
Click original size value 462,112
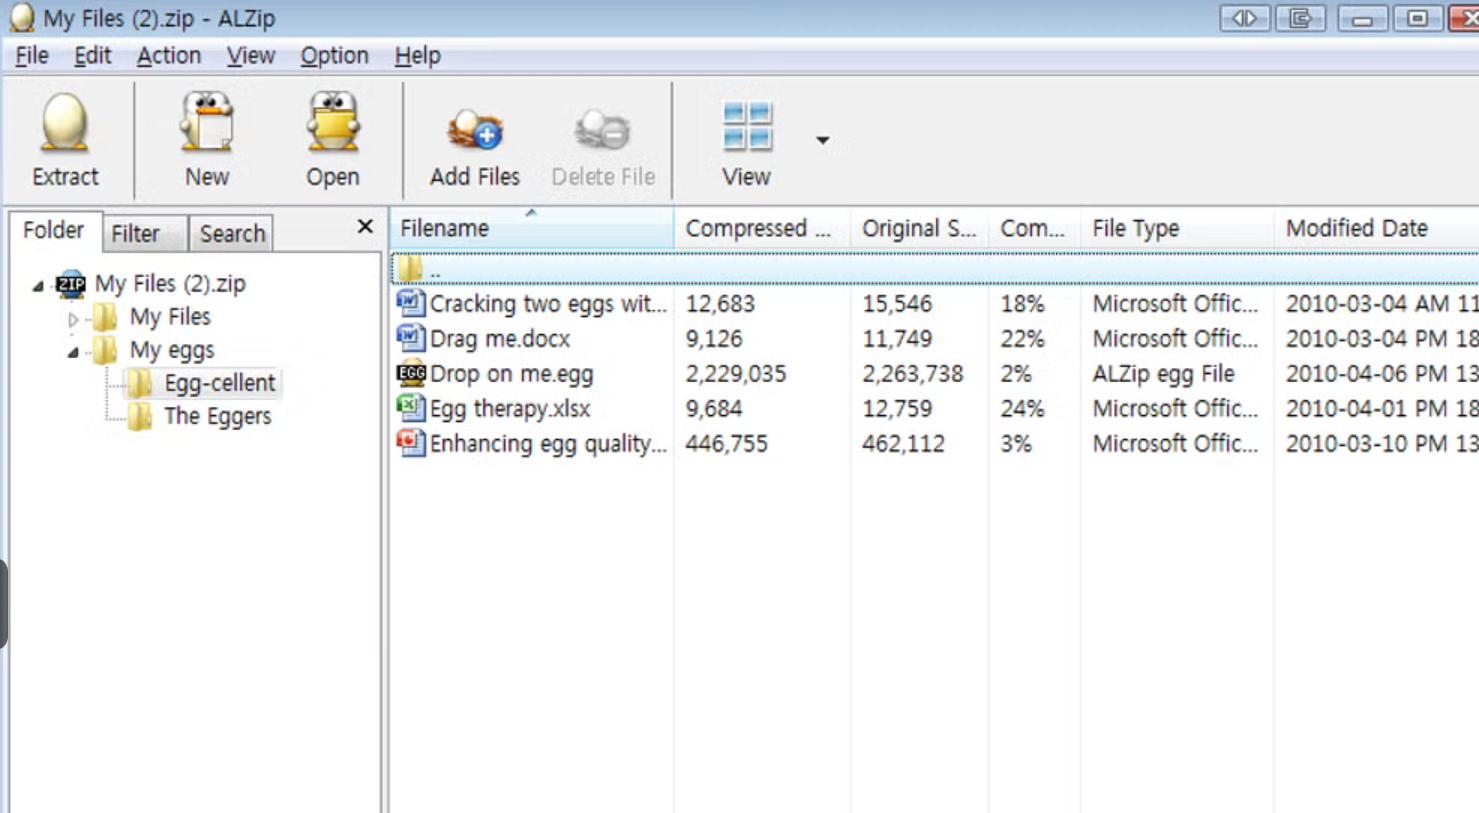903,444
